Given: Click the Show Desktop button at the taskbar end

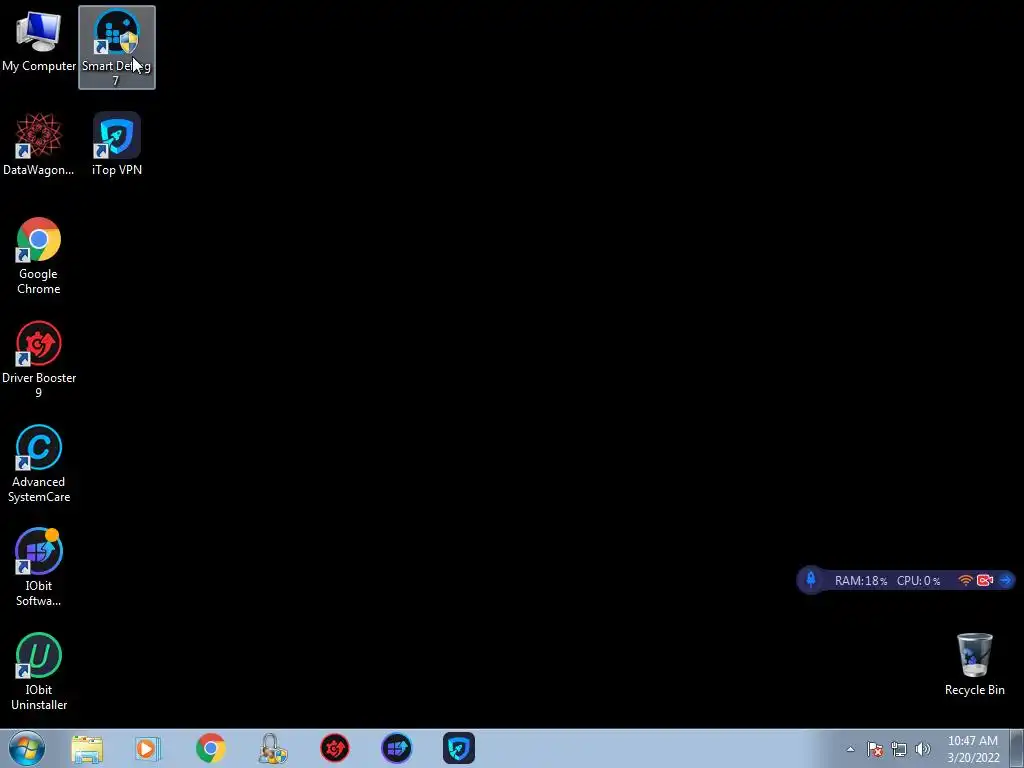Looking at the screenshot, I should (1017, 748).
